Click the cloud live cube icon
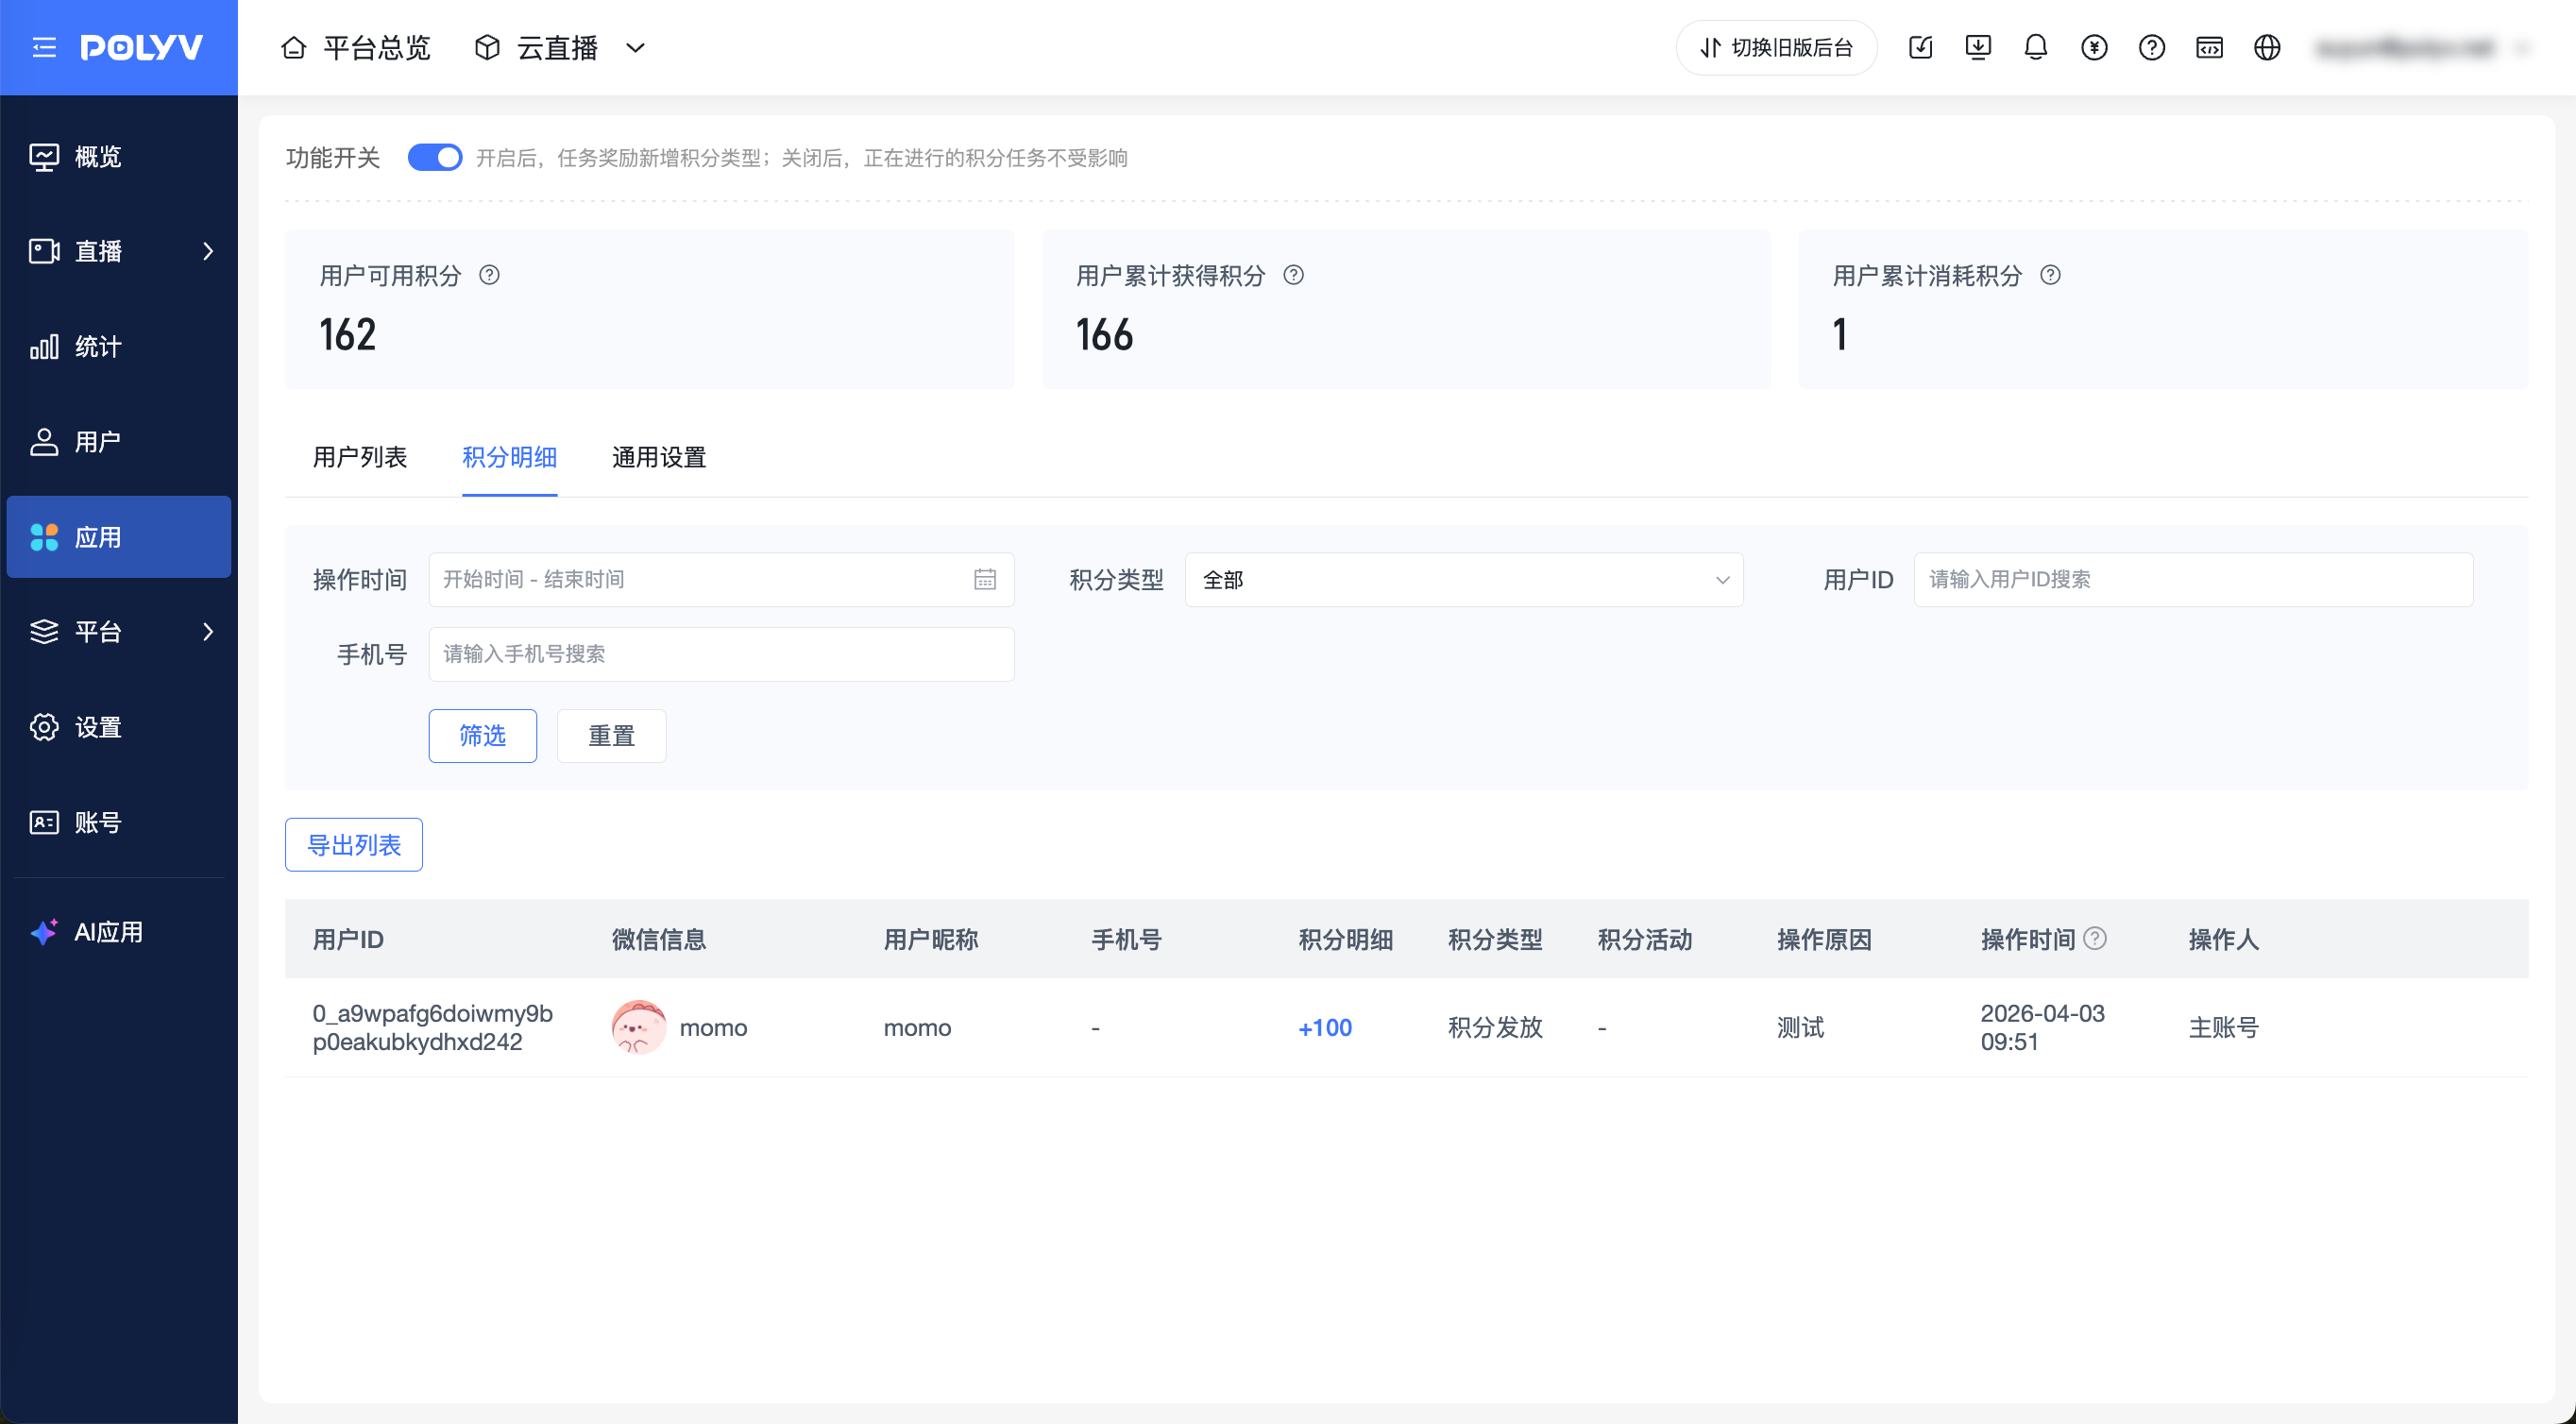 [487, 47]
